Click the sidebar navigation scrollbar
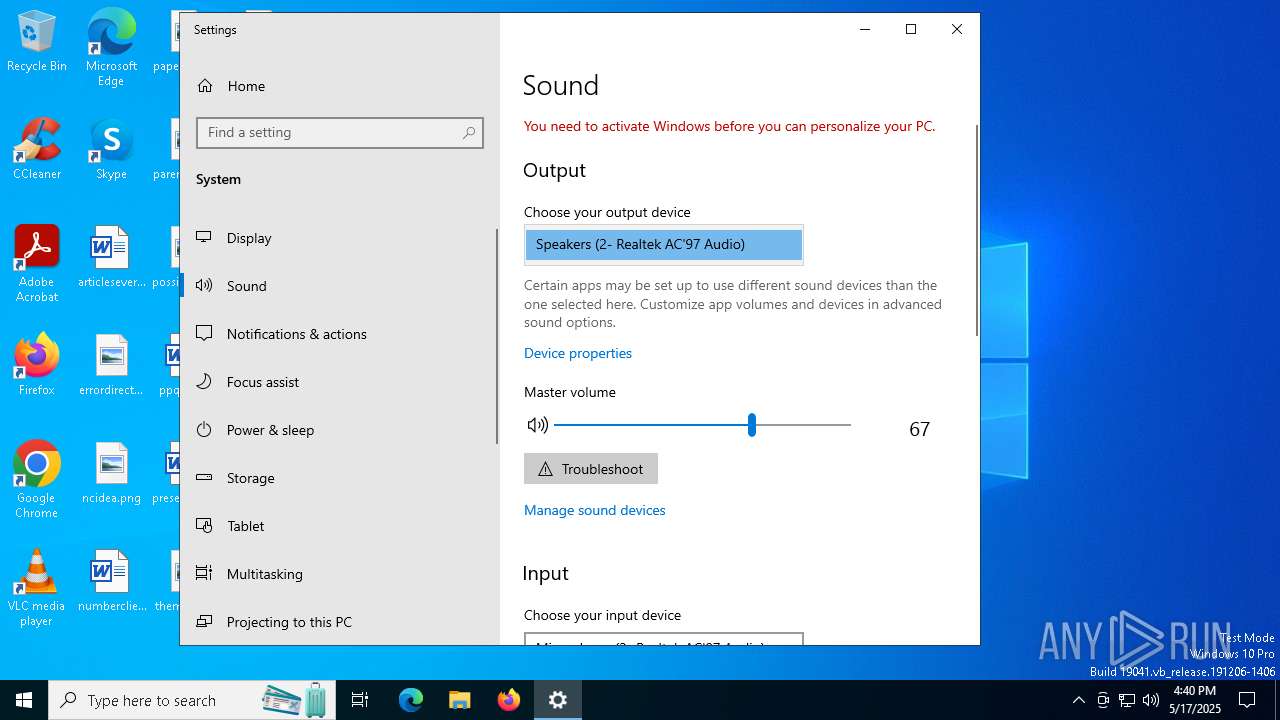 pyautogui.click(x=497, y=337)
